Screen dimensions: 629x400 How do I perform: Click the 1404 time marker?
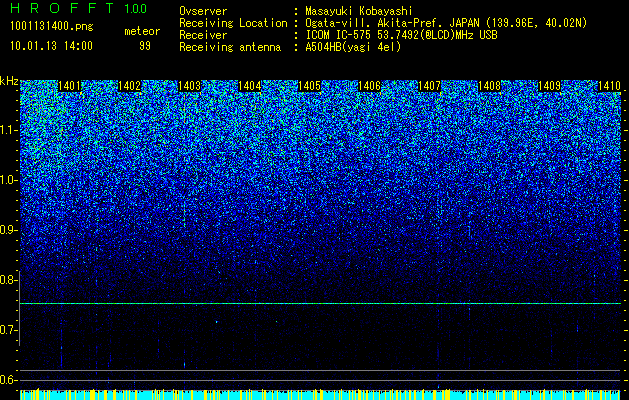pyautogui.click(x=250, y=86)
